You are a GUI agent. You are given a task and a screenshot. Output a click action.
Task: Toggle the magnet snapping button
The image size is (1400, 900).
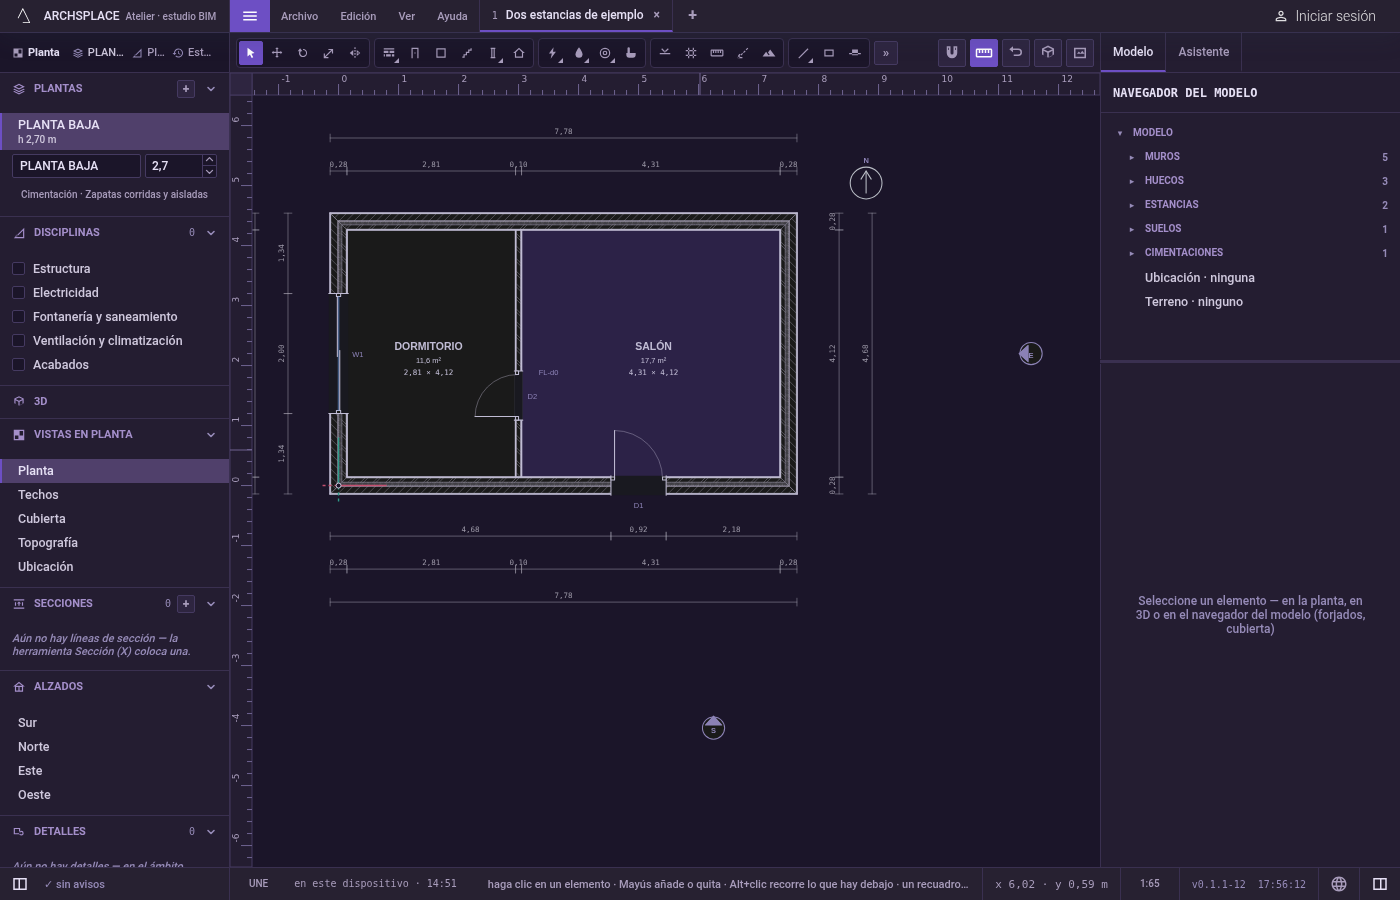pos(952,53)
